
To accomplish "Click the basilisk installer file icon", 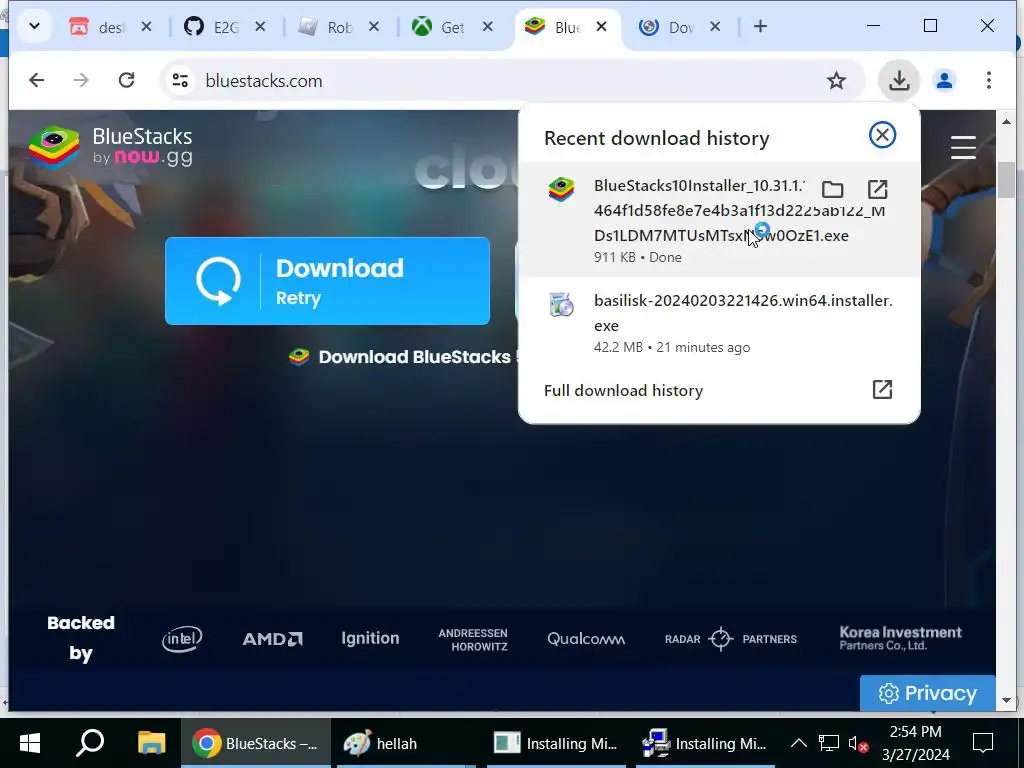I will 561,304.
